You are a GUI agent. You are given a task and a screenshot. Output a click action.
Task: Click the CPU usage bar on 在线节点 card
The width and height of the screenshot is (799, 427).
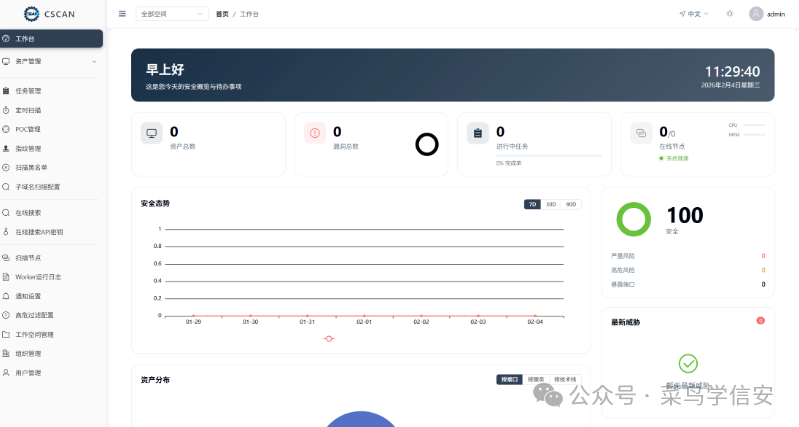pos(754,125)
